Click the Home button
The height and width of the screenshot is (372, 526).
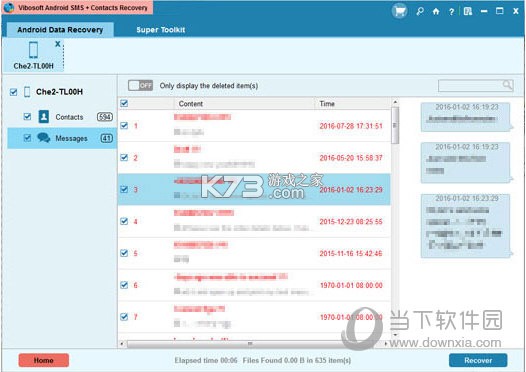(44, 360)
